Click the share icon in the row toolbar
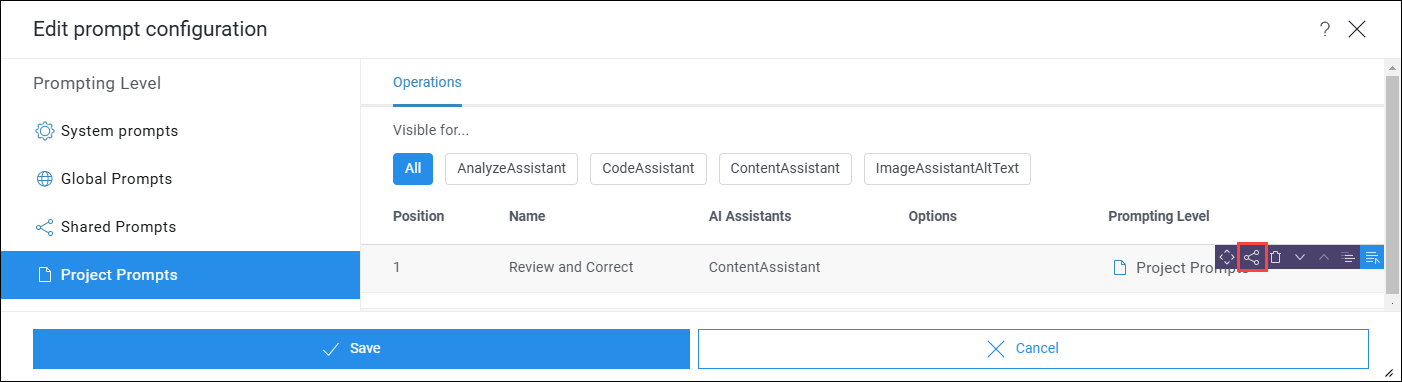The height and width of the screenshot is (382, 1402). pyautogui.click(x=1252, y=257)
